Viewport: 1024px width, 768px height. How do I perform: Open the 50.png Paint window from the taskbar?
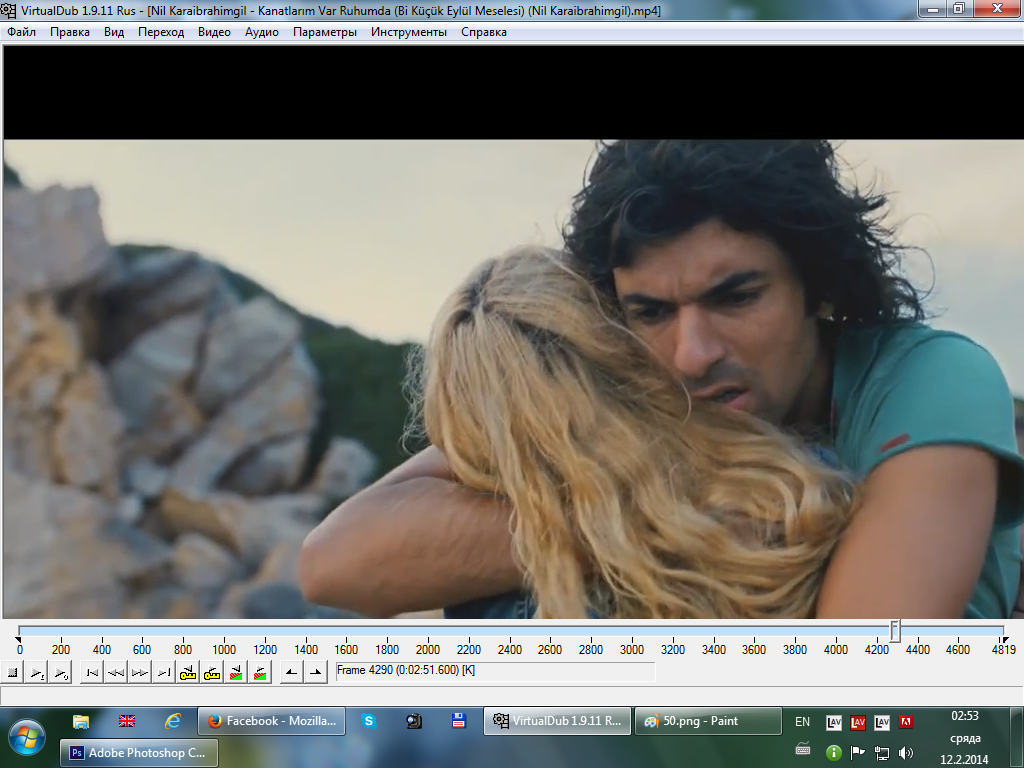coord(708,721)
